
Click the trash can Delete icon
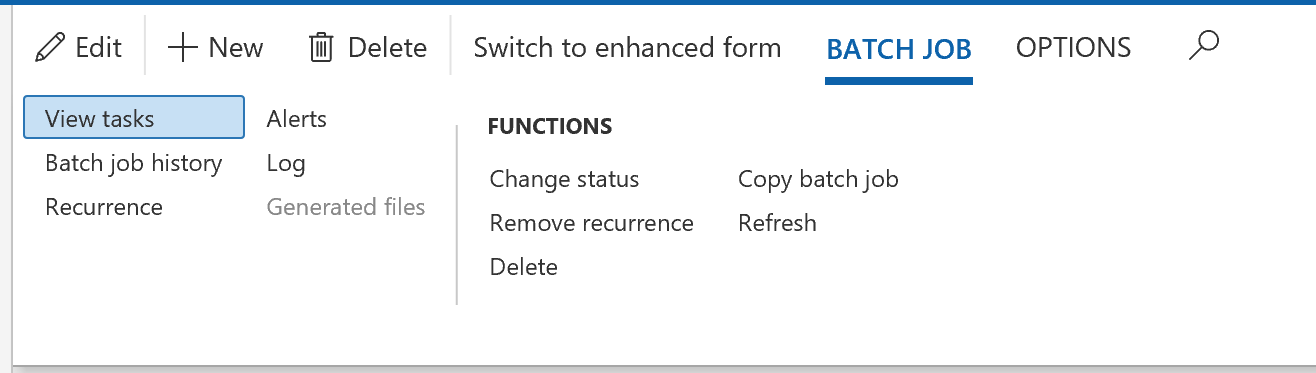pyautogui.click(x=321, y=47)
